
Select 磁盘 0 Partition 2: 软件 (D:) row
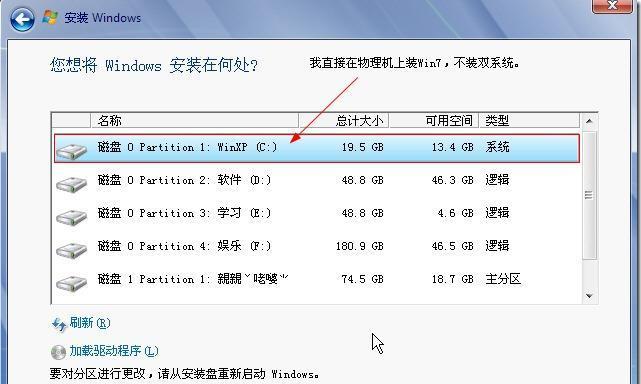coord(317,180)
